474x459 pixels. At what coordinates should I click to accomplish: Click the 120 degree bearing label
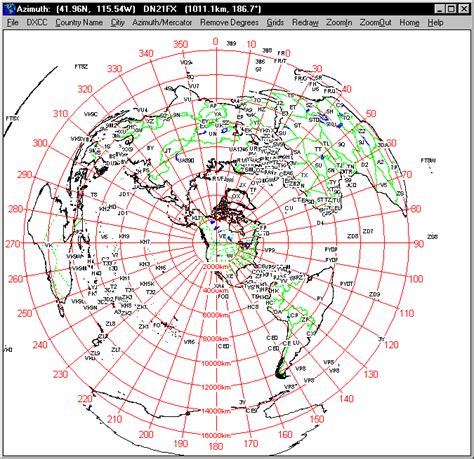pos(391,345)
